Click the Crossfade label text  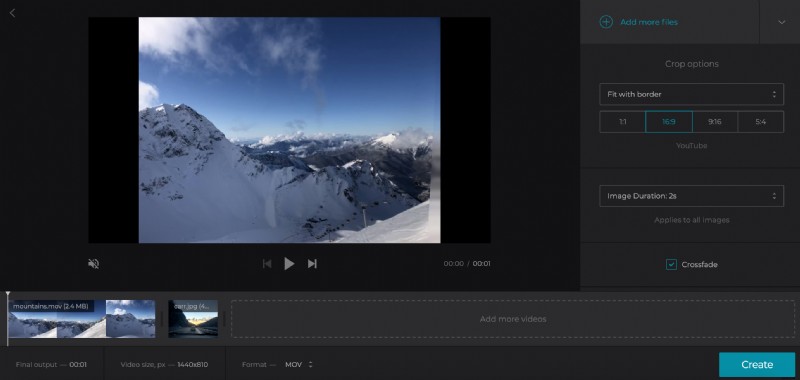(x=699, y=265)
